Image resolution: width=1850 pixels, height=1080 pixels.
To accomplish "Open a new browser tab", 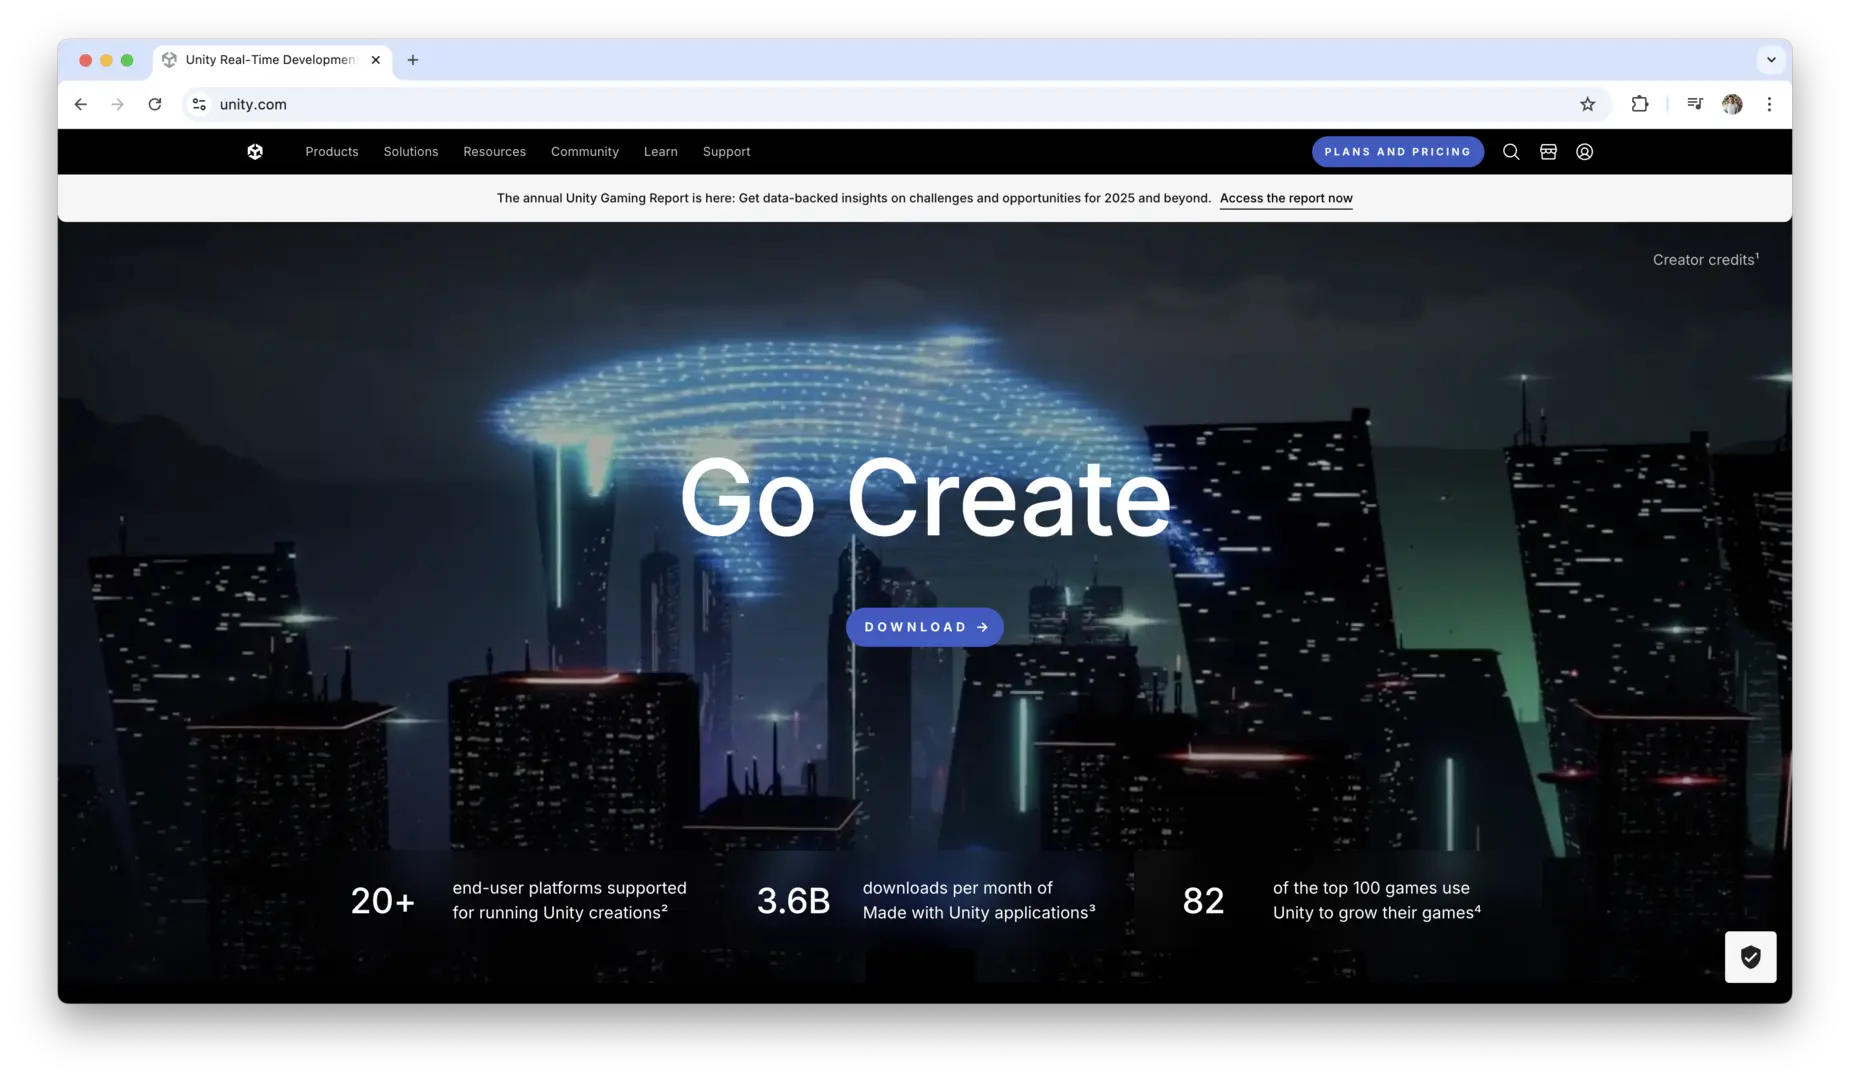I will pos(413,60).
